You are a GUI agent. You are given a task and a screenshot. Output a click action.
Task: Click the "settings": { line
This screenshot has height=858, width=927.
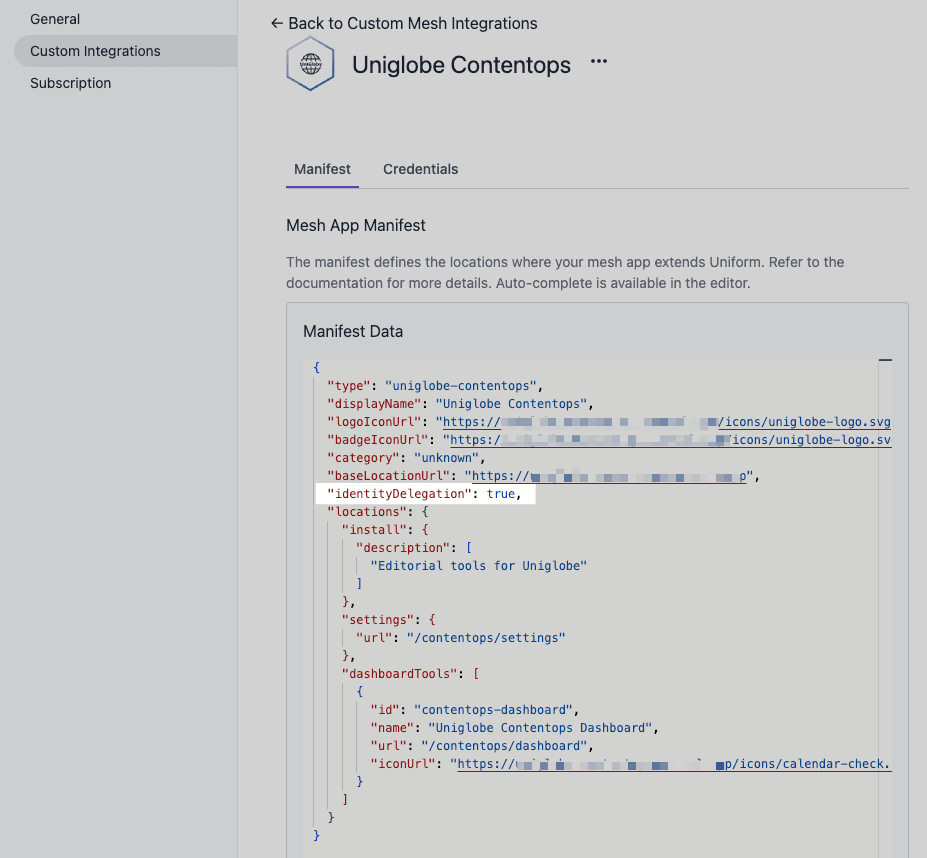point(388,620)
